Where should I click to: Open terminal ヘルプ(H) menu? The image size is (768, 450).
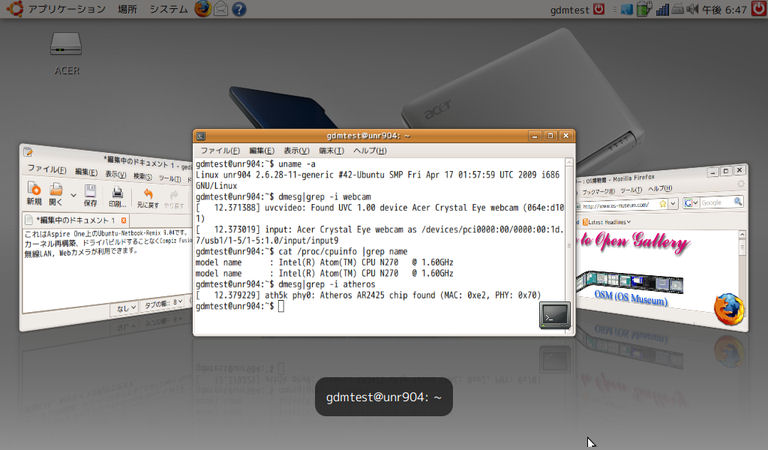[370, 151]
